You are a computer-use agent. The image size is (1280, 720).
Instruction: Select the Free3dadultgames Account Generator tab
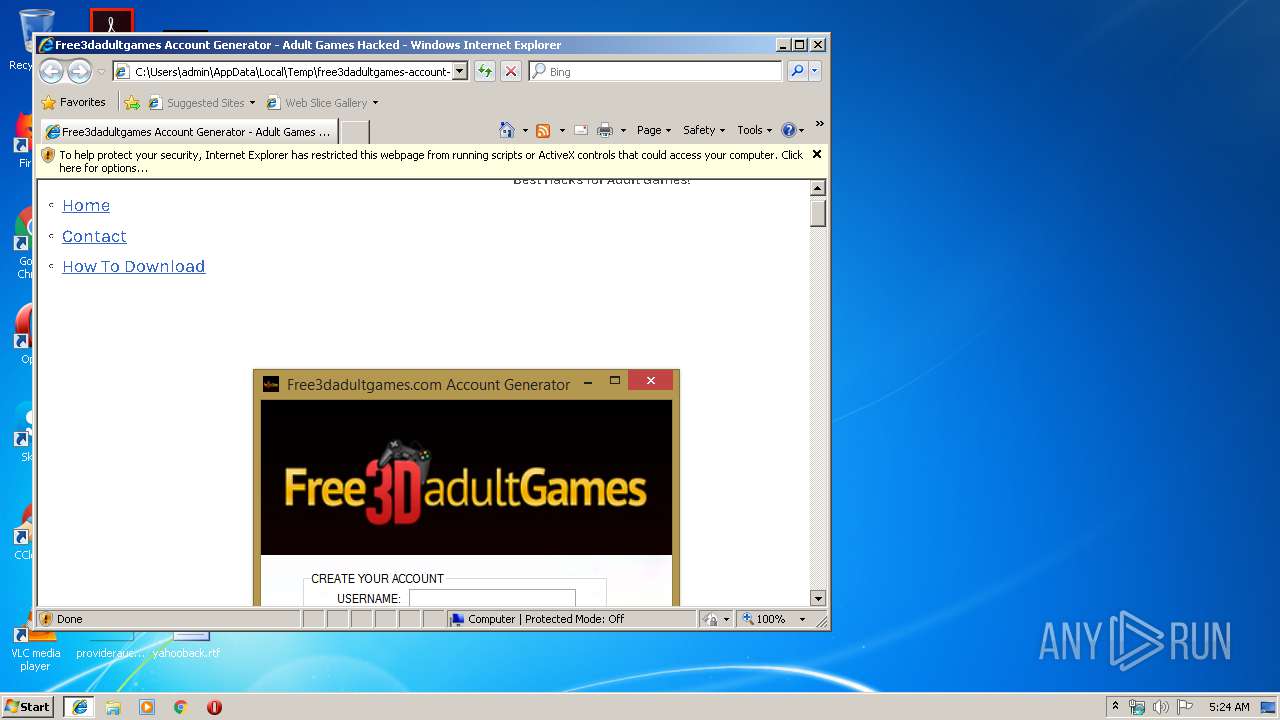click(x=188, y=131)
